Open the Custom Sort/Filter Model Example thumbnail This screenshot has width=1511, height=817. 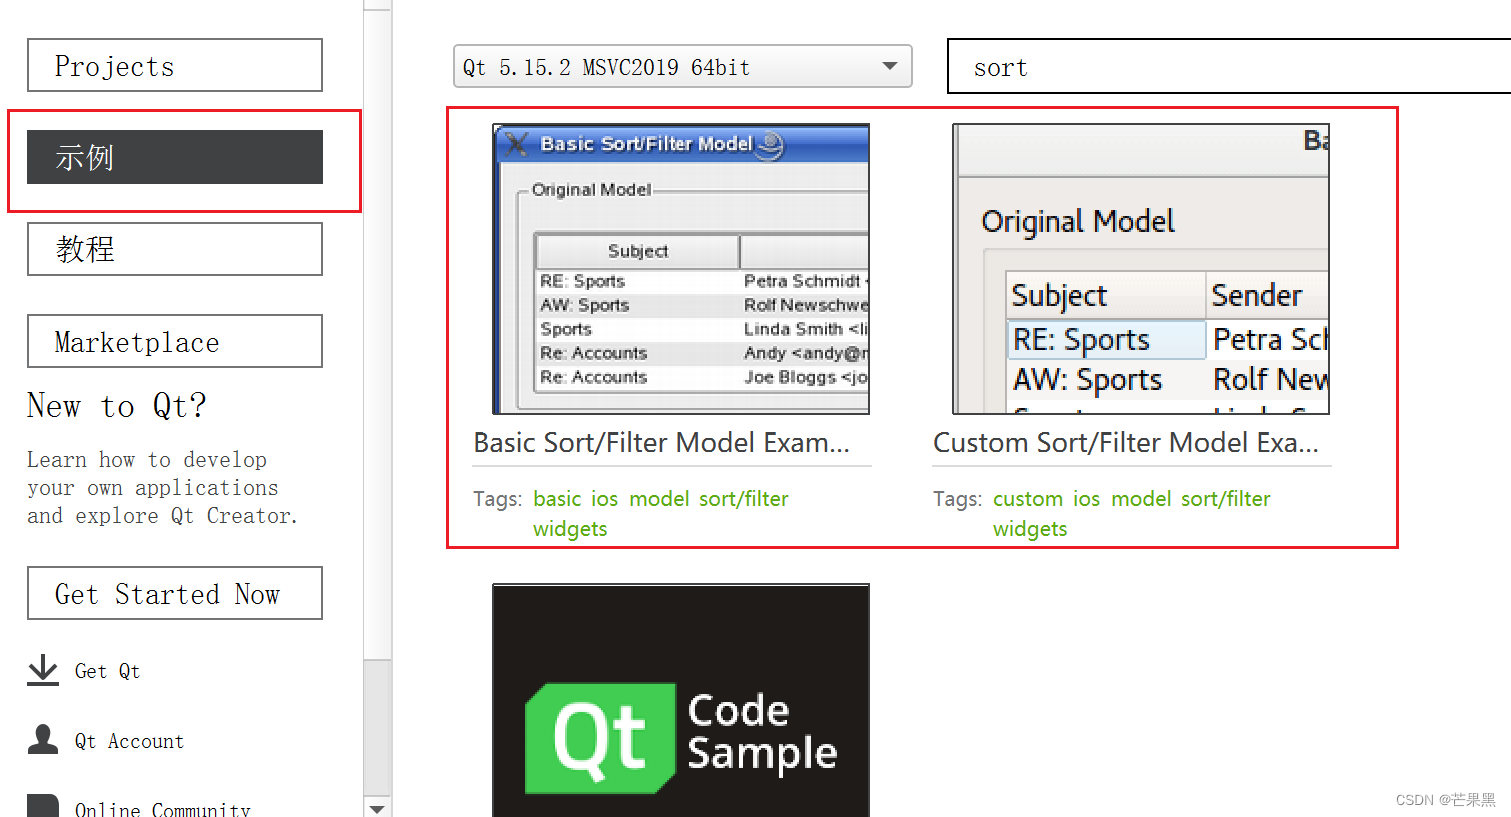tap(1140, 268)
